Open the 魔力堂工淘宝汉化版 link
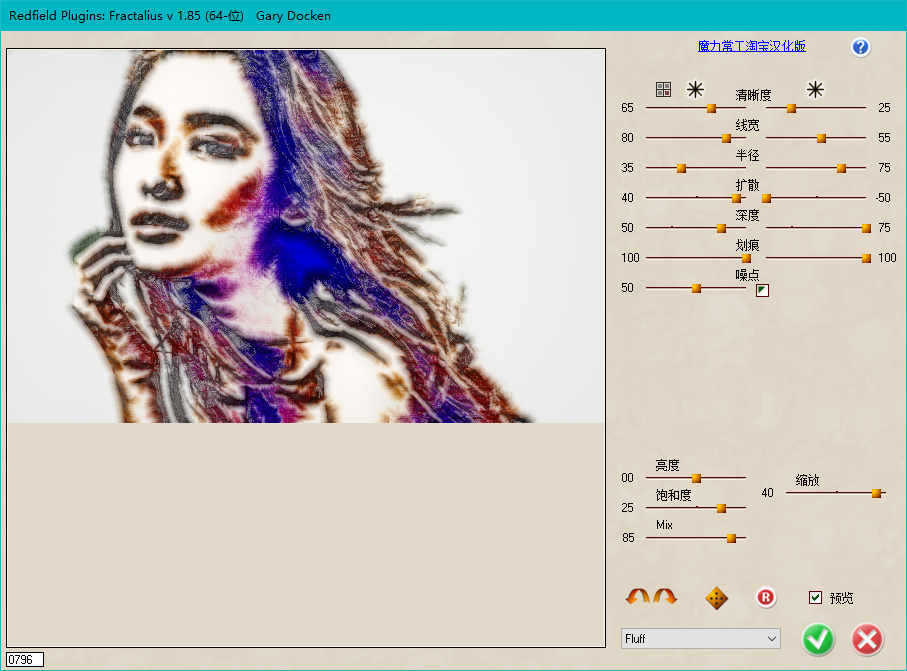This screenshot has height=671, width=907. click(x=751, y=46)
